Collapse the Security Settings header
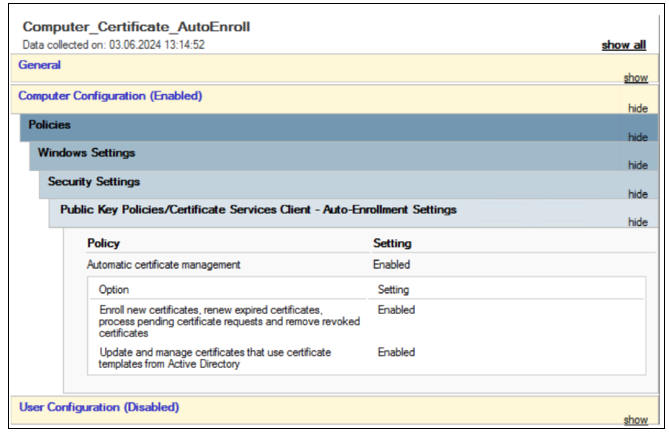The width and height of the screenshot is (669, 434). coord(94,182)
